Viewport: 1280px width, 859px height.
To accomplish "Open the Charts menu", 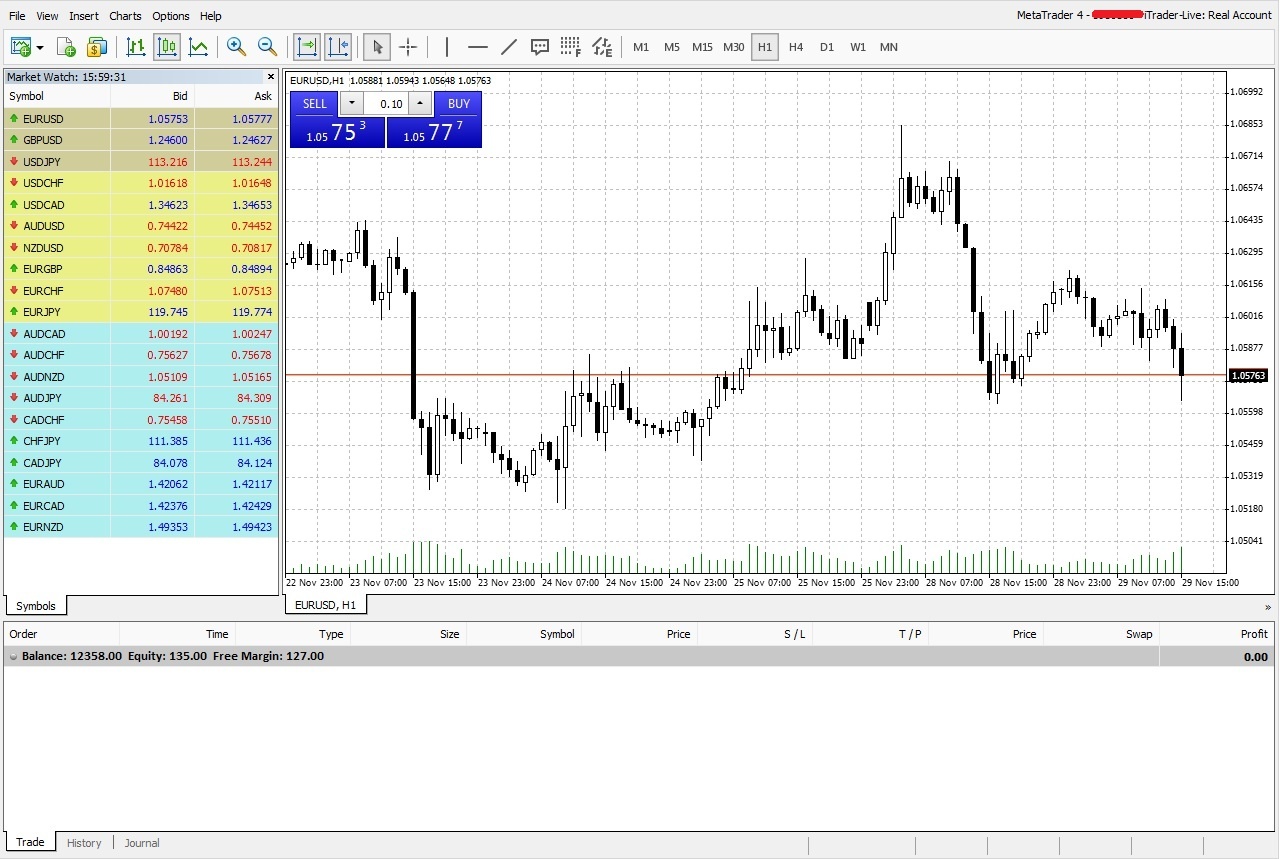I will pos(125,16).
